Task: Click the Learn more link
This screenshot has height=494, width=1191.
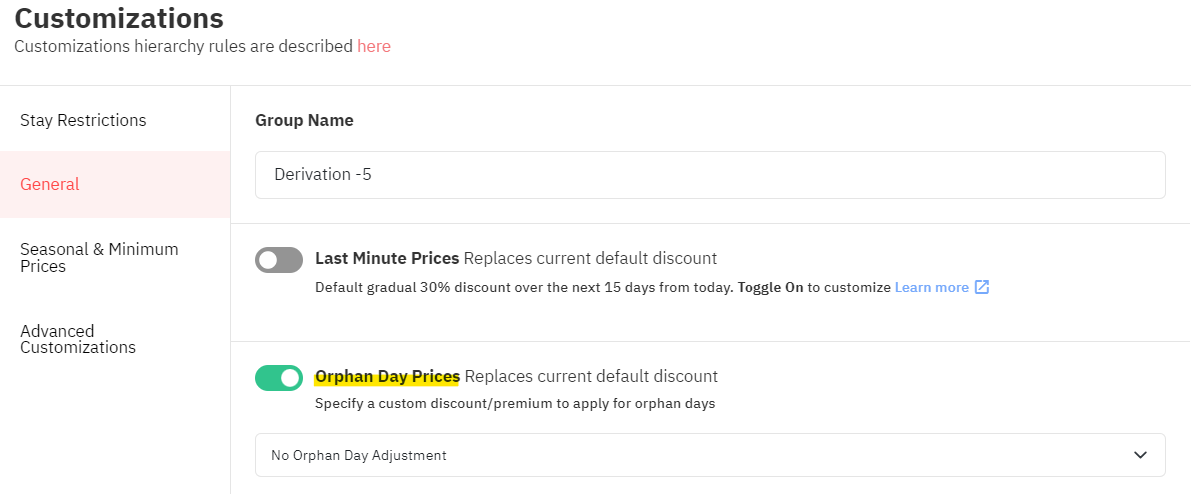Action: [931, 287]
